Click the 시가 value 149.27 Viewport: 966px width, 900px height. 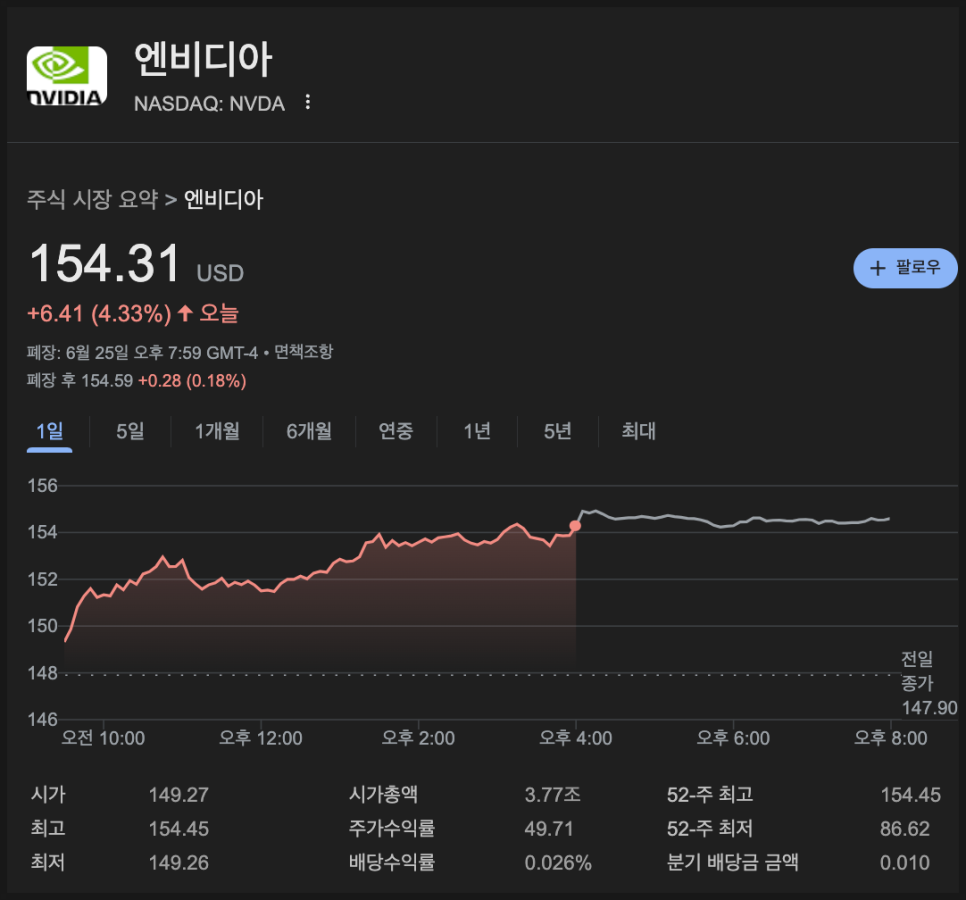179,795
